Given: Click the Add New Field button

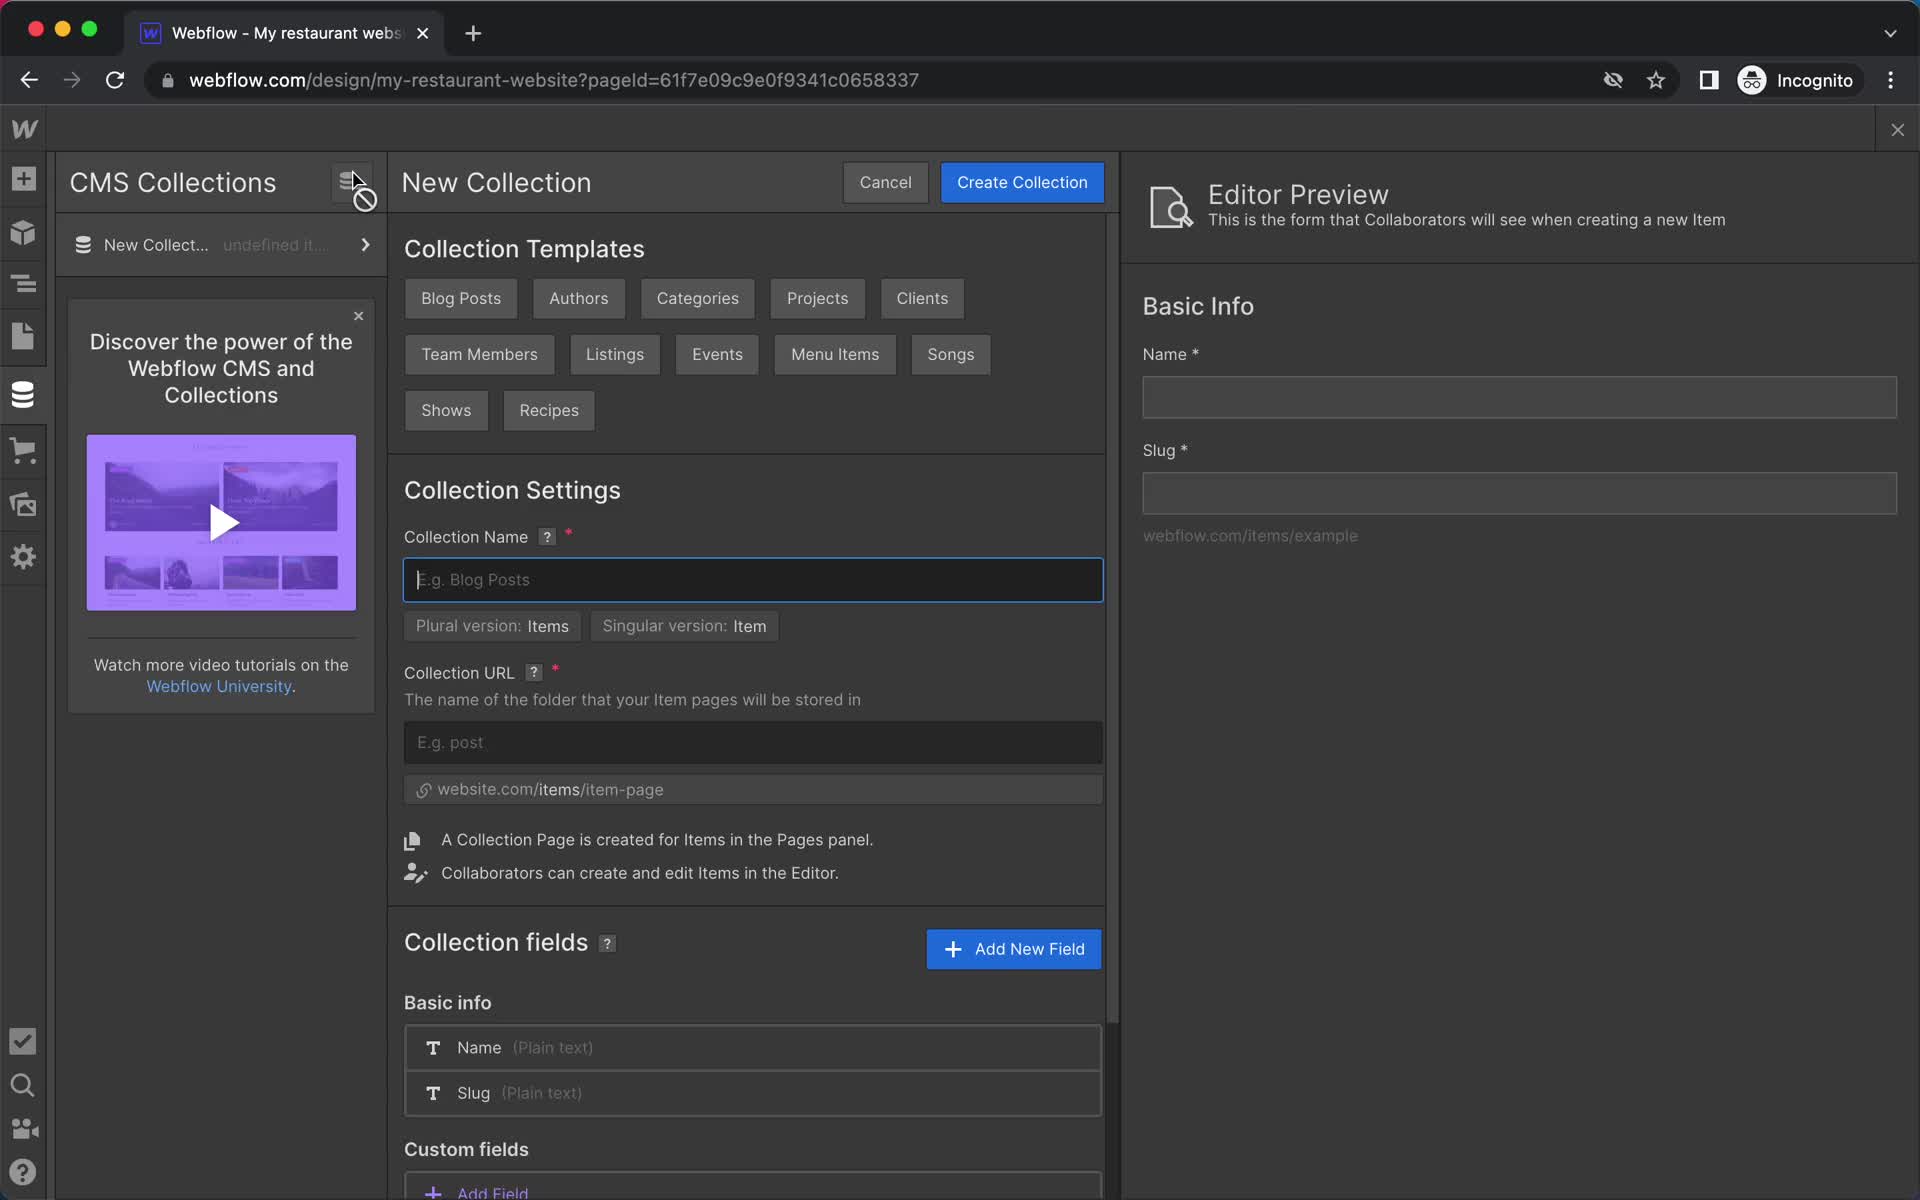Looking at the screenshot, I should pyautogui.click(x=1015, y=948).
